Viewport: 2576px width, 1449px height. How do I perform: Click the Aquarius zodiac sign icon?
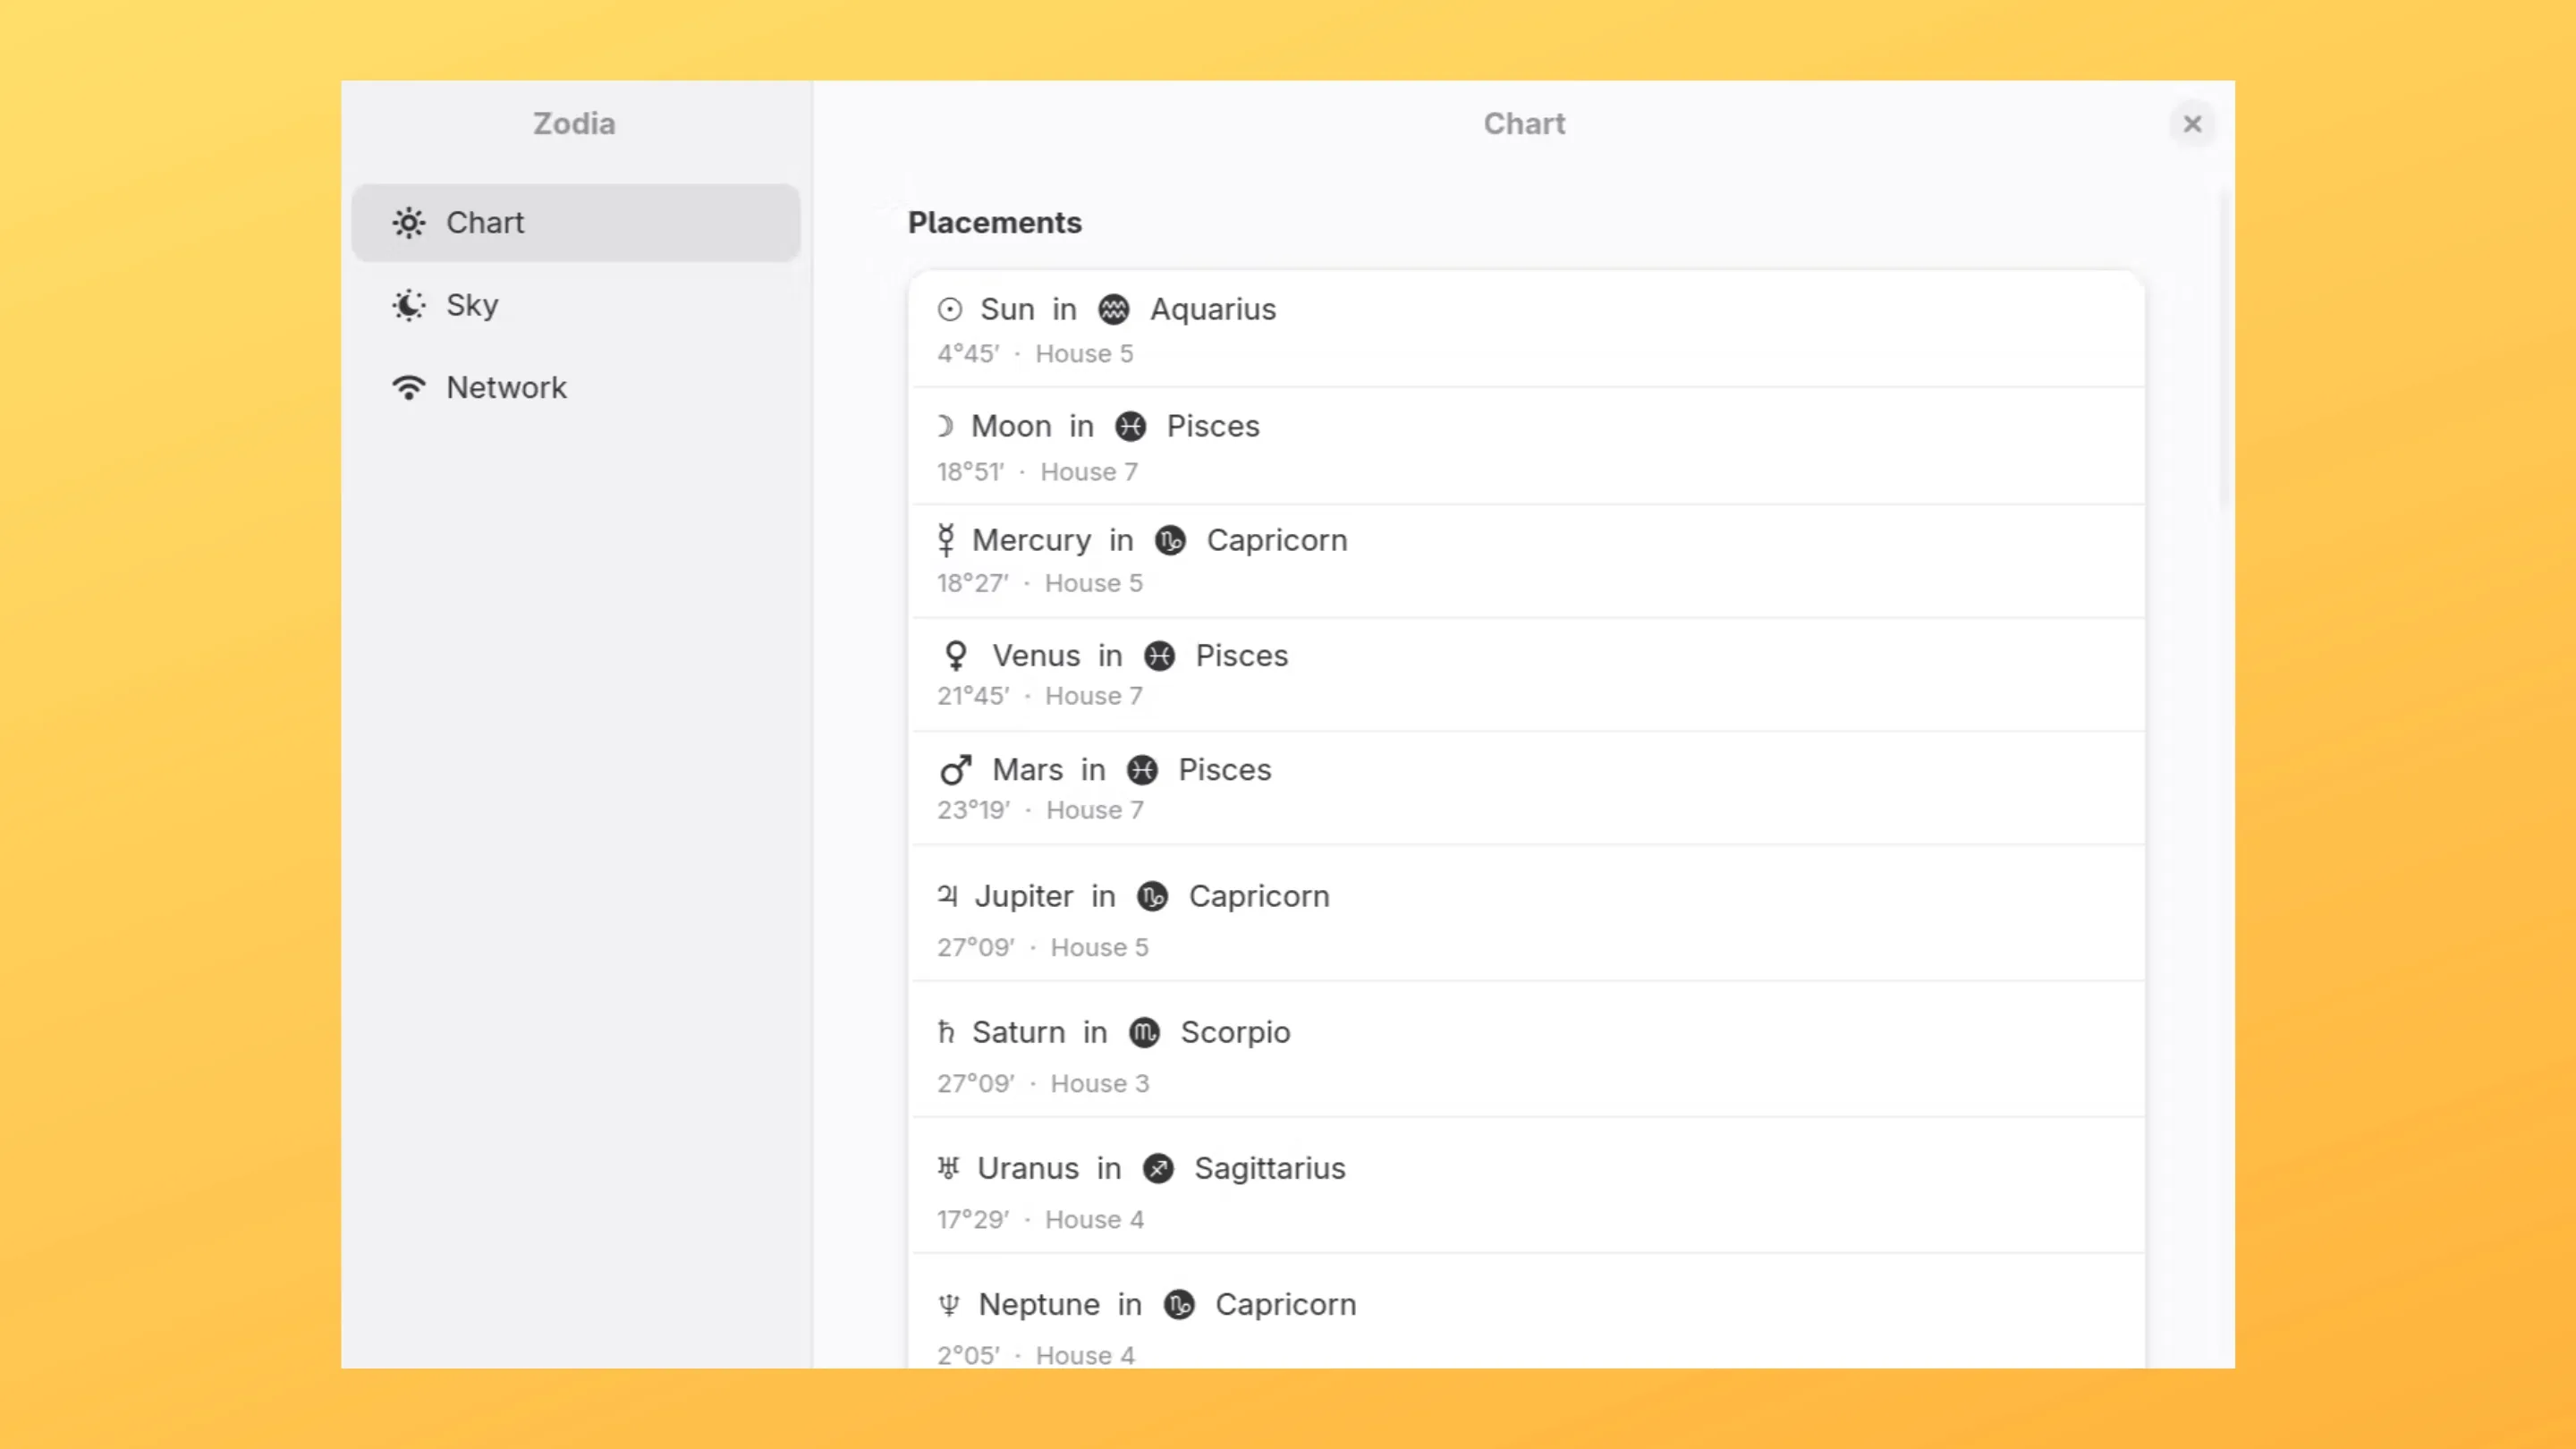tap(1113, 310)
